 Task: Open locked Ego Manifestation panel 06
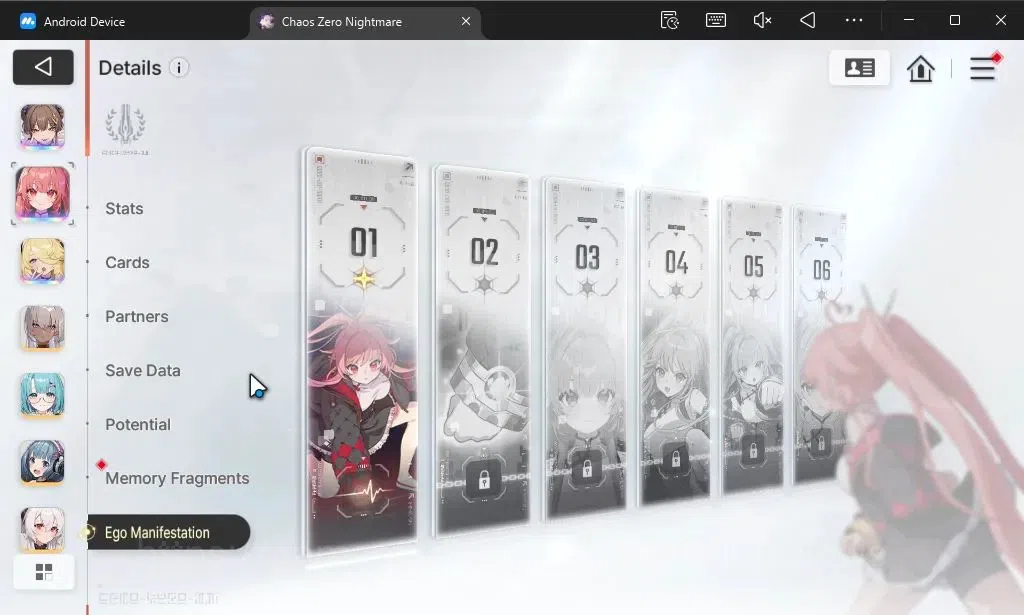[820, 345]
